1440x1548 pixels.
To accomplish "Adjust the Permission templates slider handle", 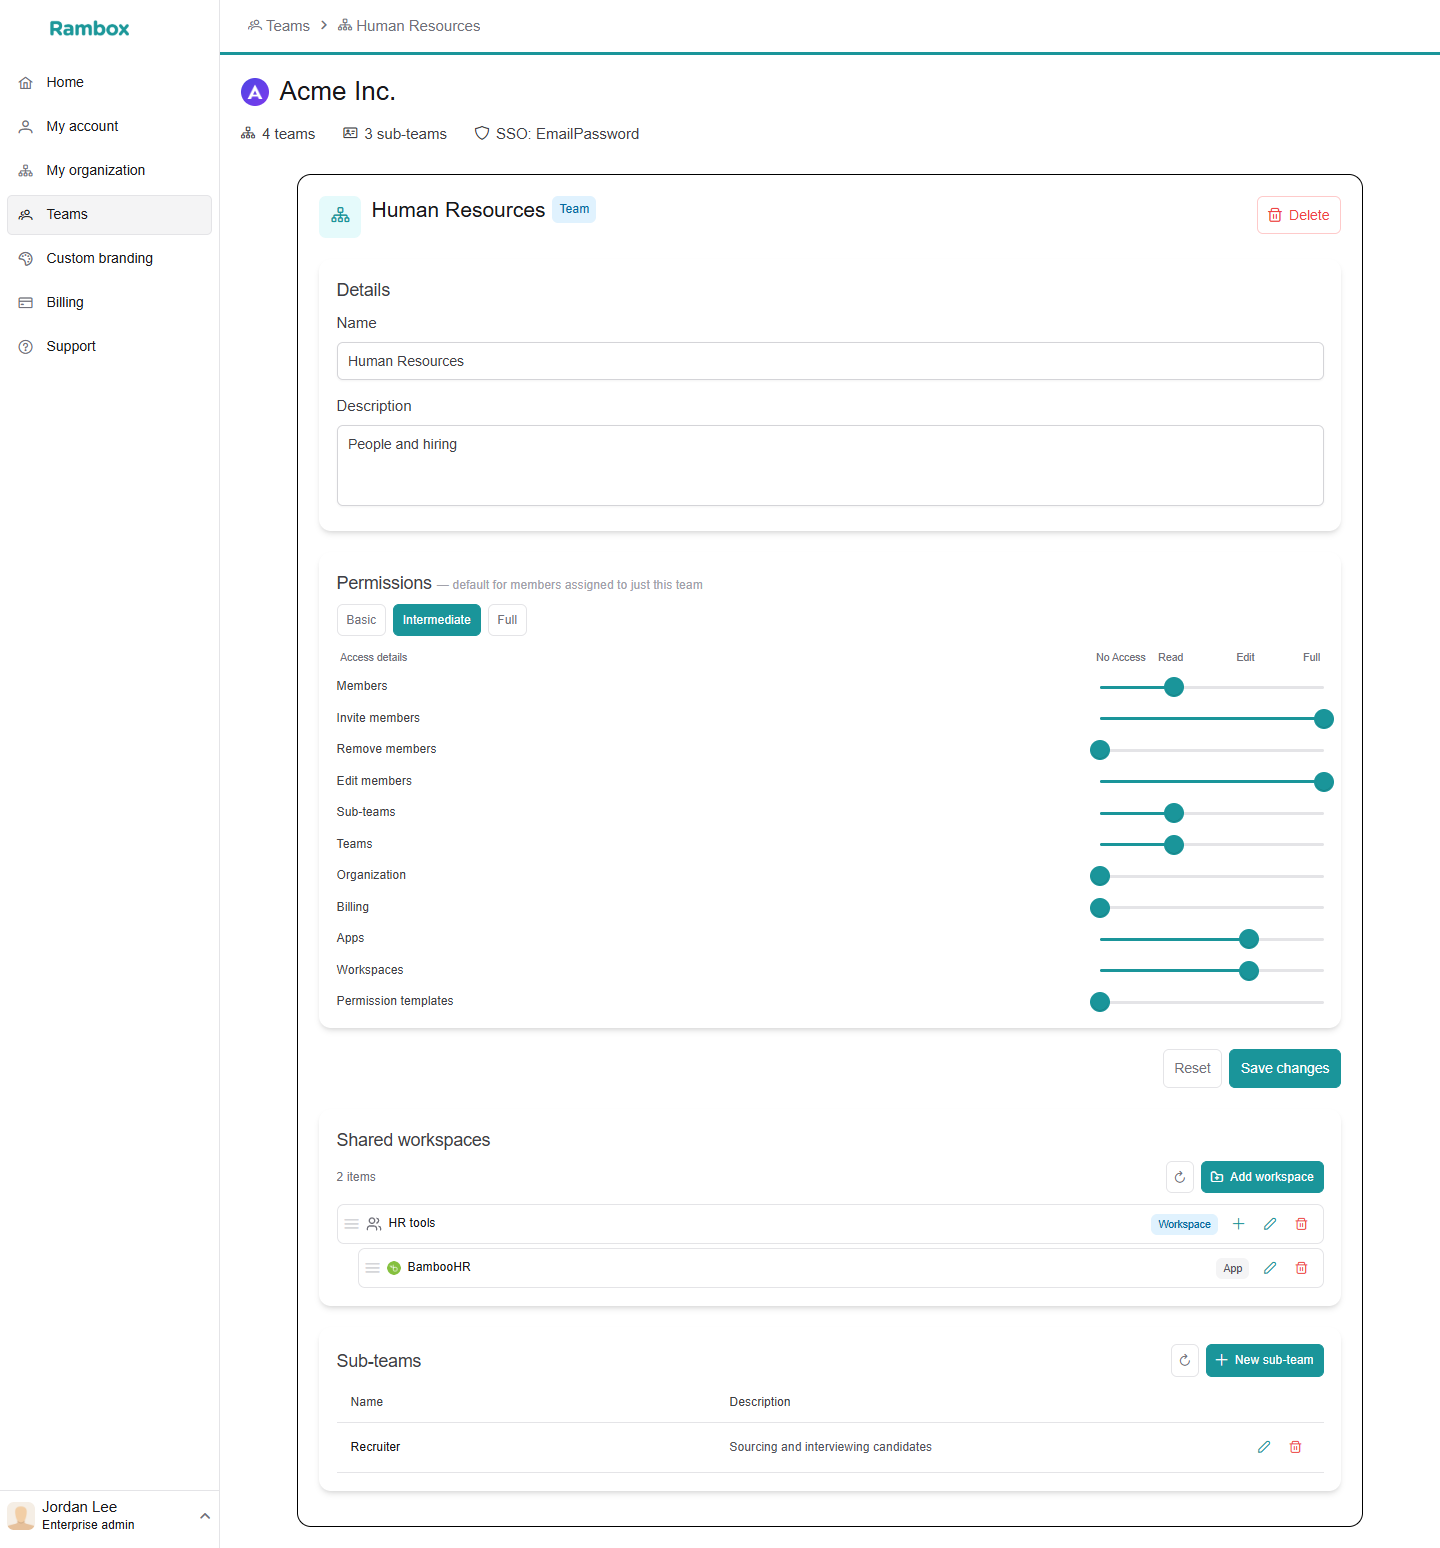I will pyautogui.click(x=1100, y=1002).
